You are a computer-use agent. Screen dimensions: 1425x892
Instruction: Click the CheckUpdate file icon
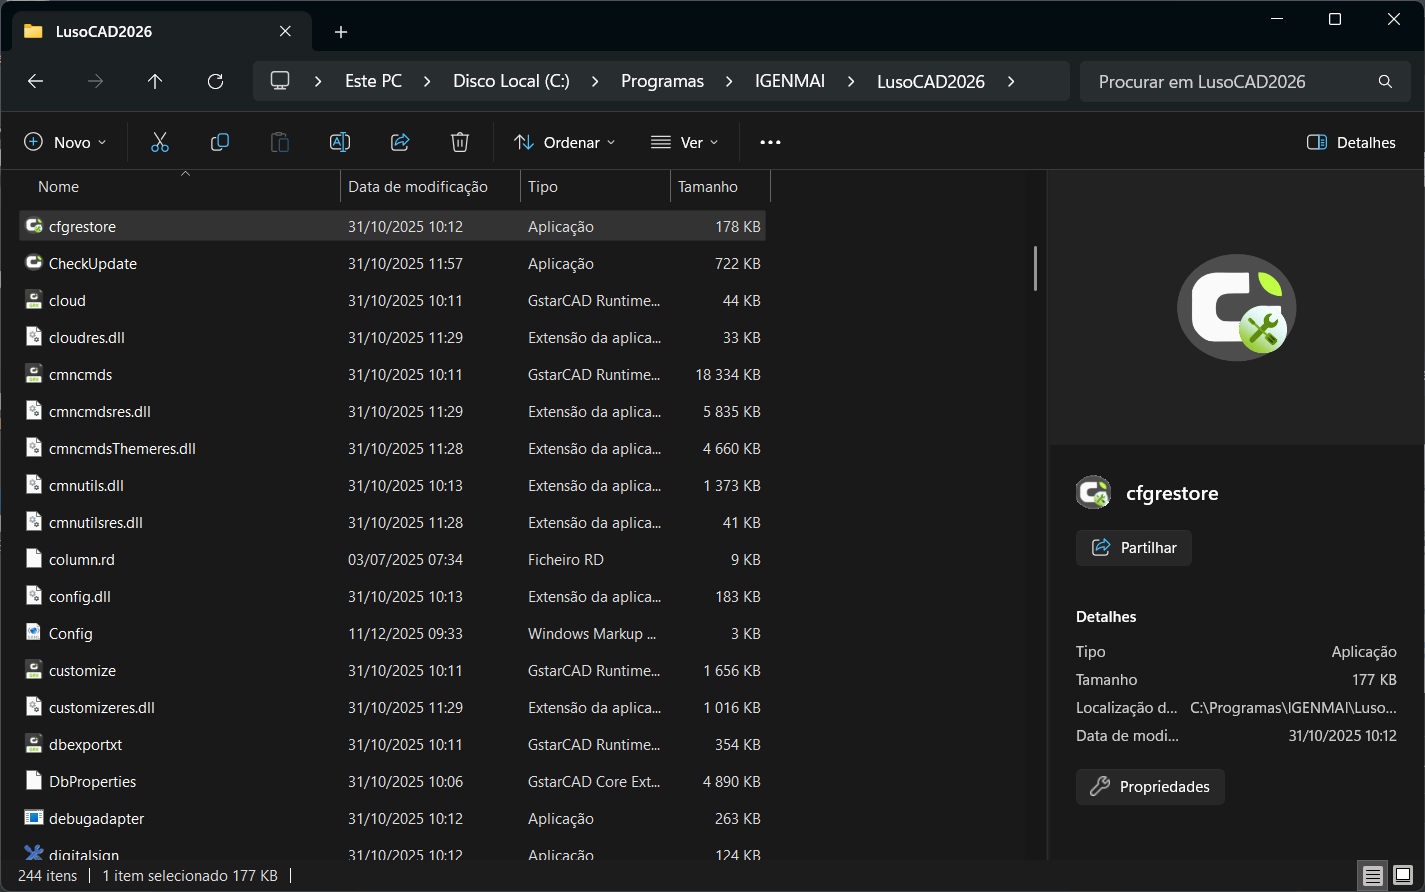pyautogui.click(x=34, y=263)
